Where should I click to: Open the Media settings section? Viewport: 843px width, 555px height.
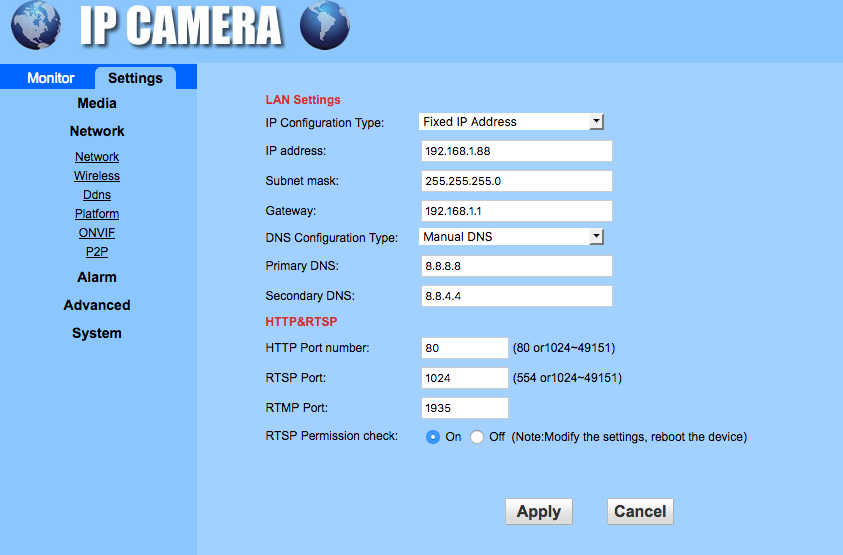coord(97,103)
